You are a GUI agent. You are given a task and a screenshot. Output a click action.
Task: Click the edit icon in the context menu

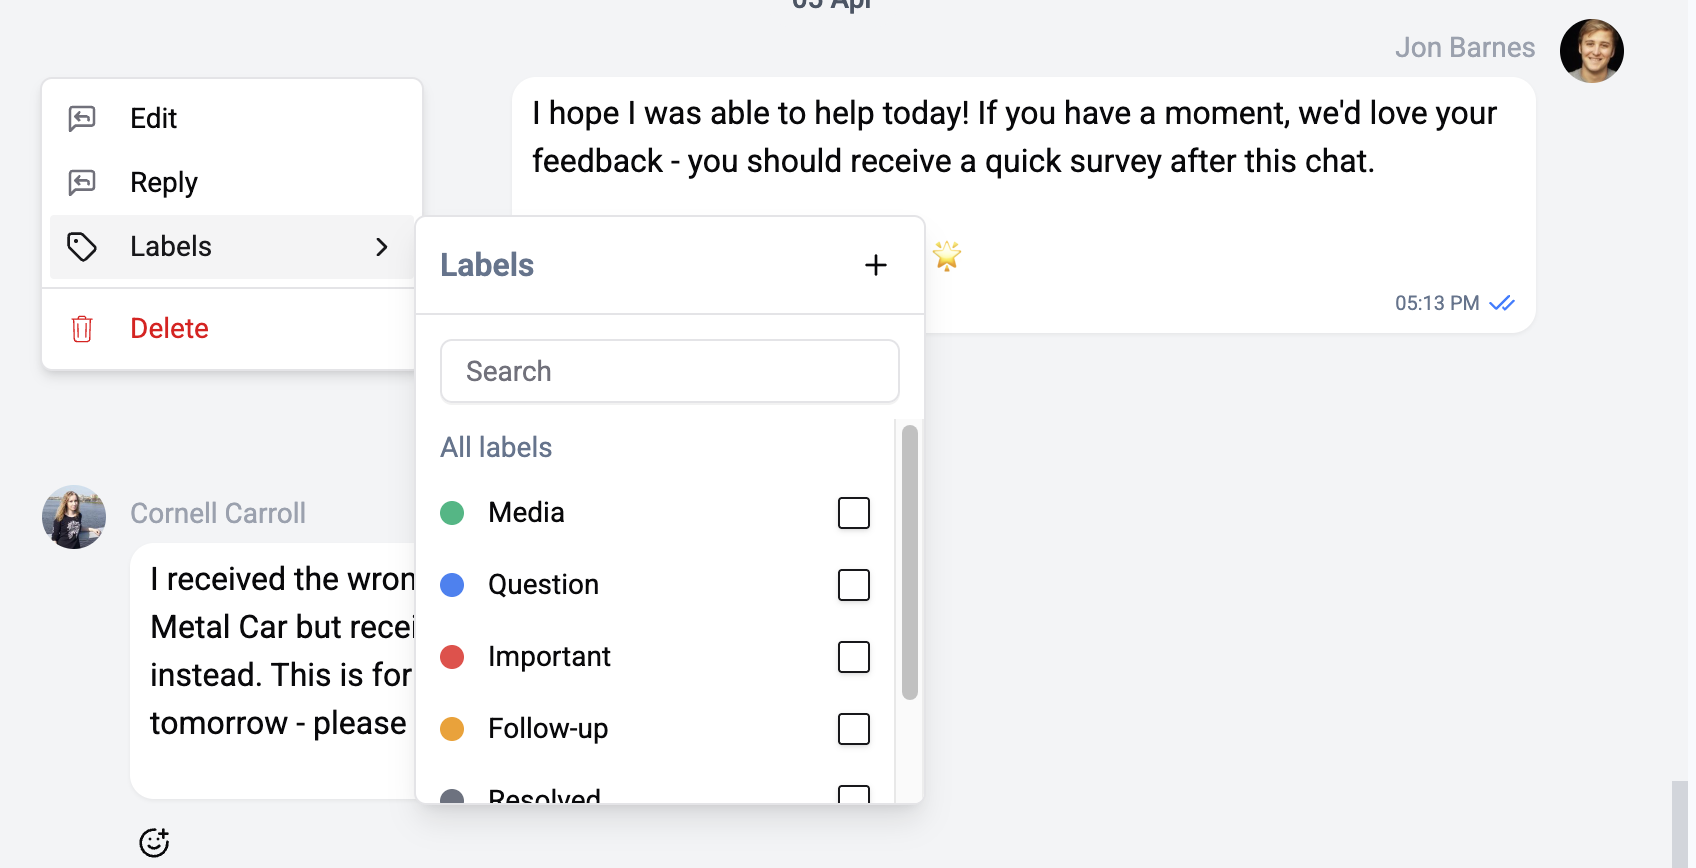[x=82, y=117]
